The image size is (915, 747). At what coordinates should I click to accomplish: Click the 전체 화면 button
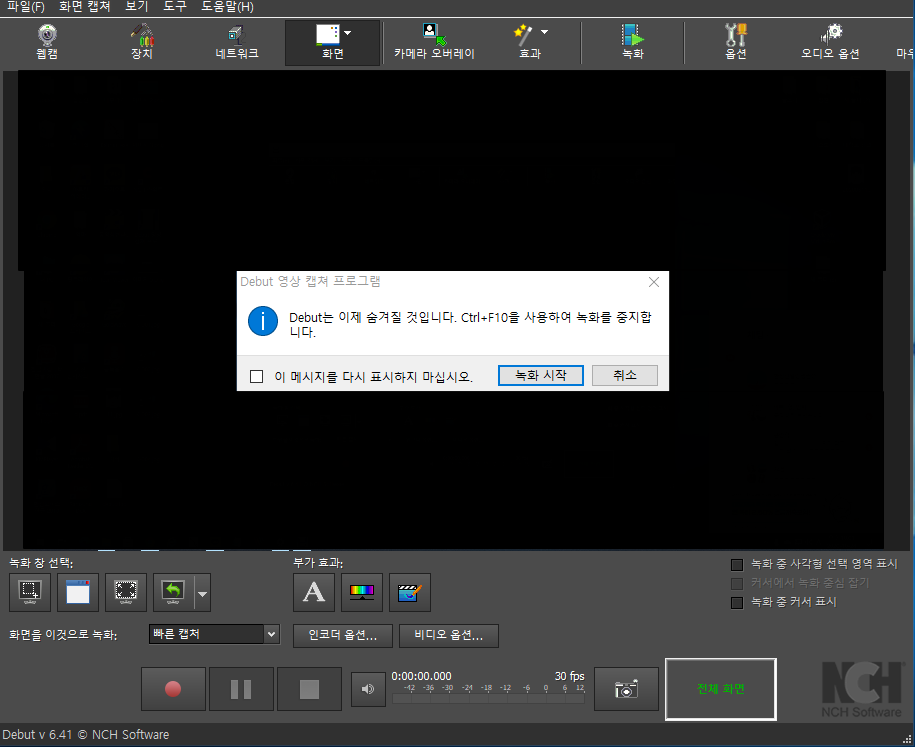pyautogui.click(x=721, y=689)
